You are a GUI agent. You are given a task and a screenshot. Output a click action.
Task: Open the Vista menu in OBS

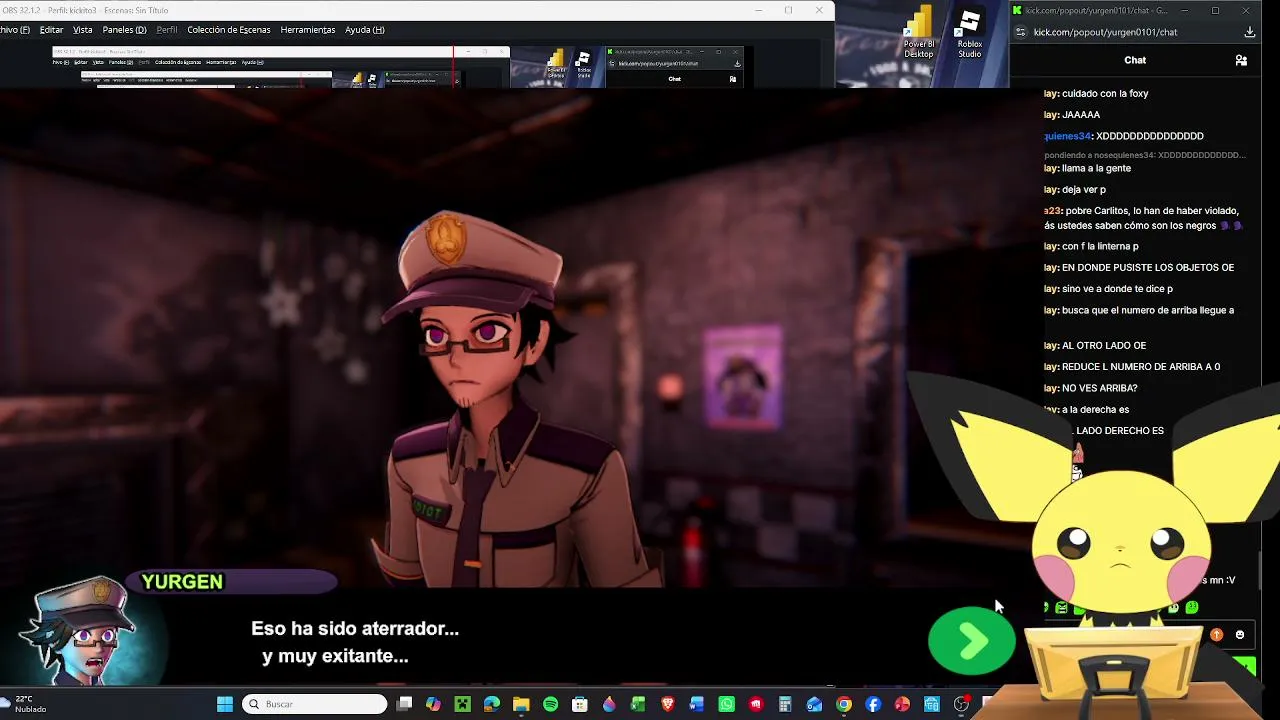(82, 30)
